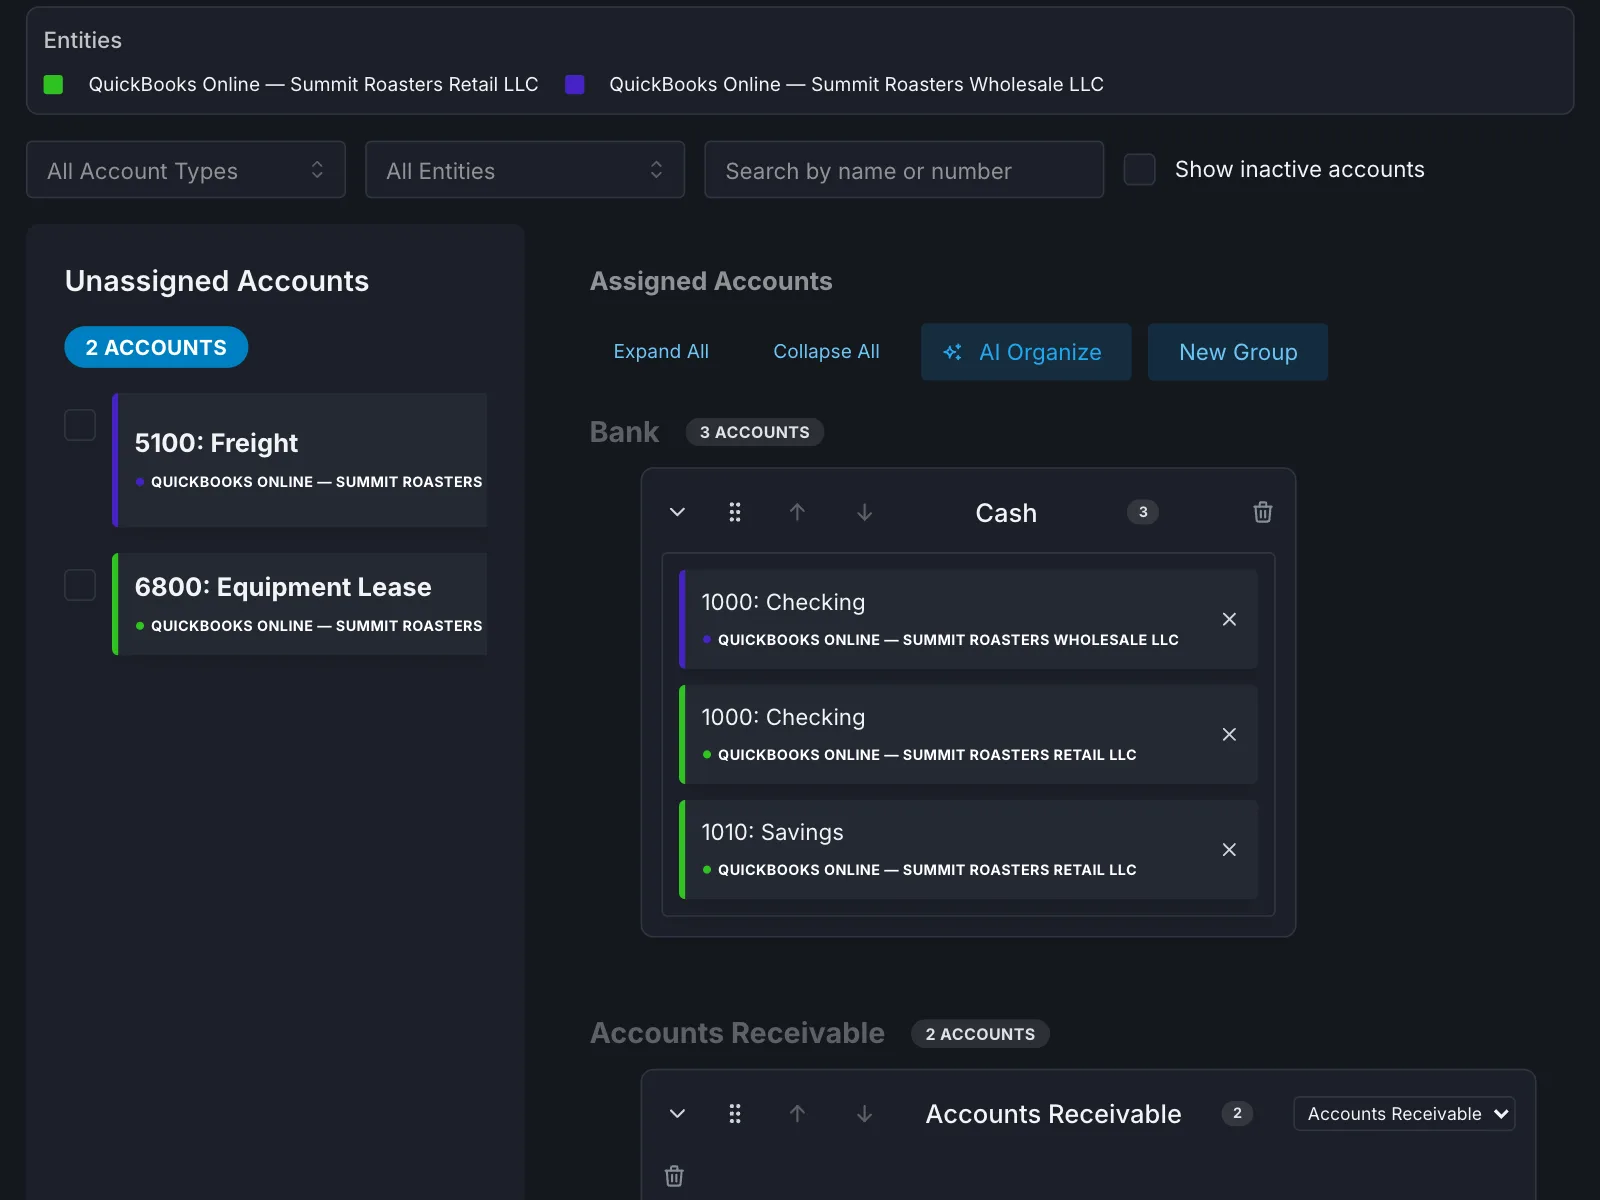This screenshot has width=1600, height=1200.
Task: Check the 6800: Equipment Lease checkbox
Action: point(80,585)
